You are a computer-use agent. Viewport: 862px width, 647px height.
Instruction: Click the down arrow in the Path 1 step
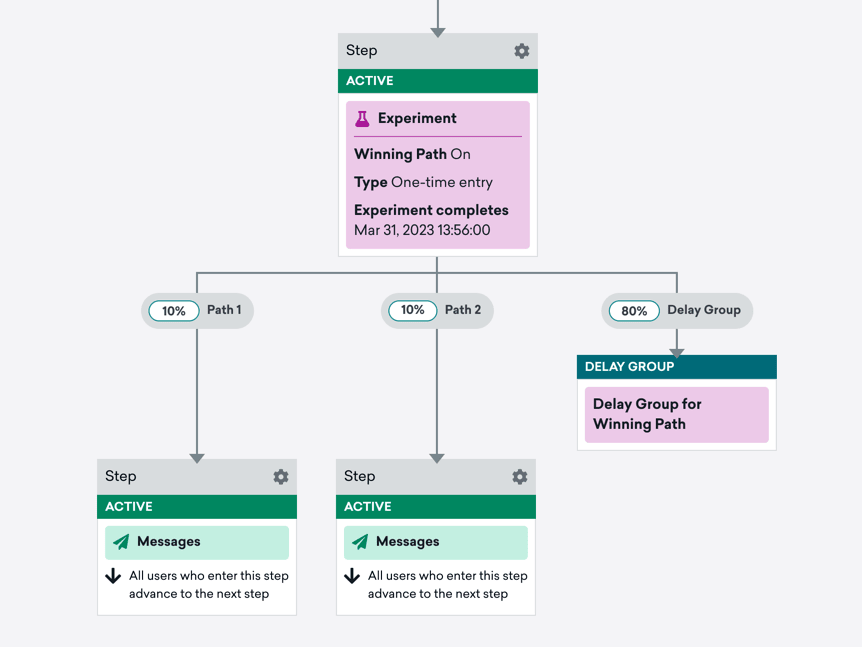pyautogui.click(x=113, y=576)
